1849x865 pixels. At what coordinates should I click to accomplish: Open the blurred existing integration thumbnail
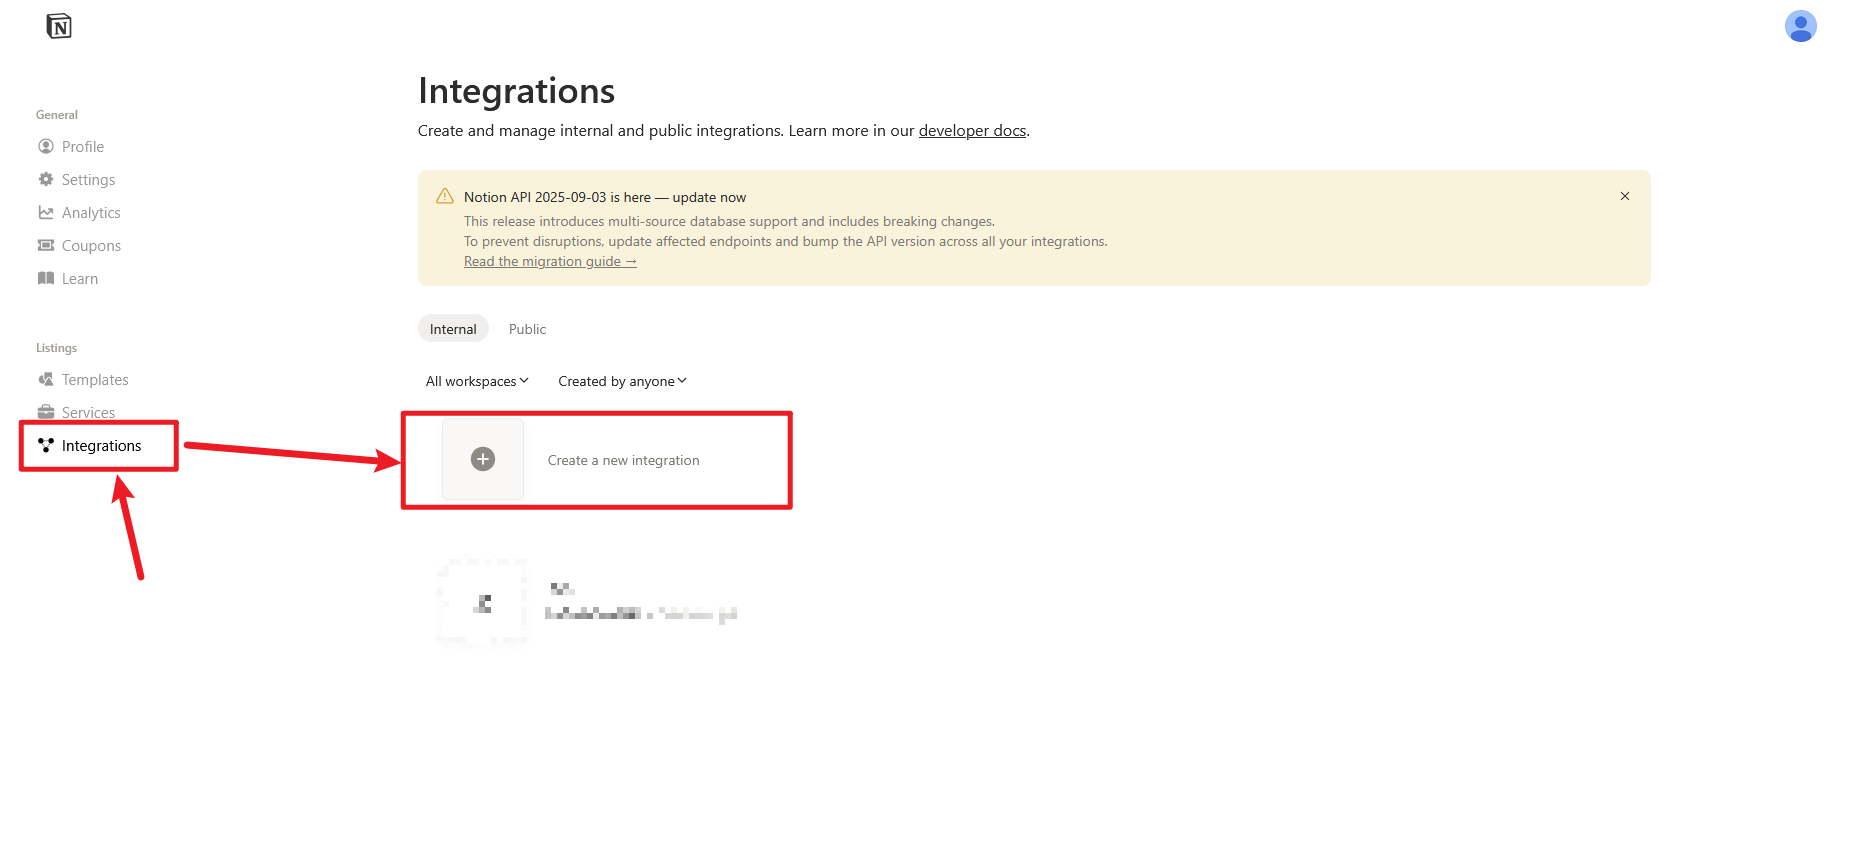[483, 603]
